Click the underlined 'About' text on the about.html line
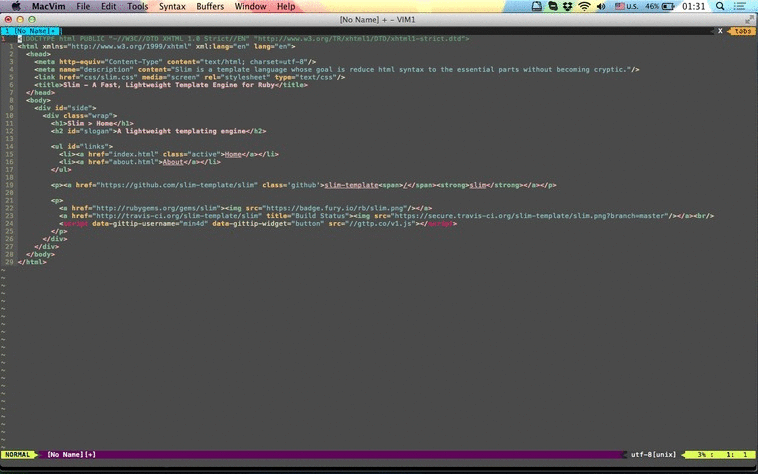Viewport: 758px width, 474px height. click(x=173, y=162)
